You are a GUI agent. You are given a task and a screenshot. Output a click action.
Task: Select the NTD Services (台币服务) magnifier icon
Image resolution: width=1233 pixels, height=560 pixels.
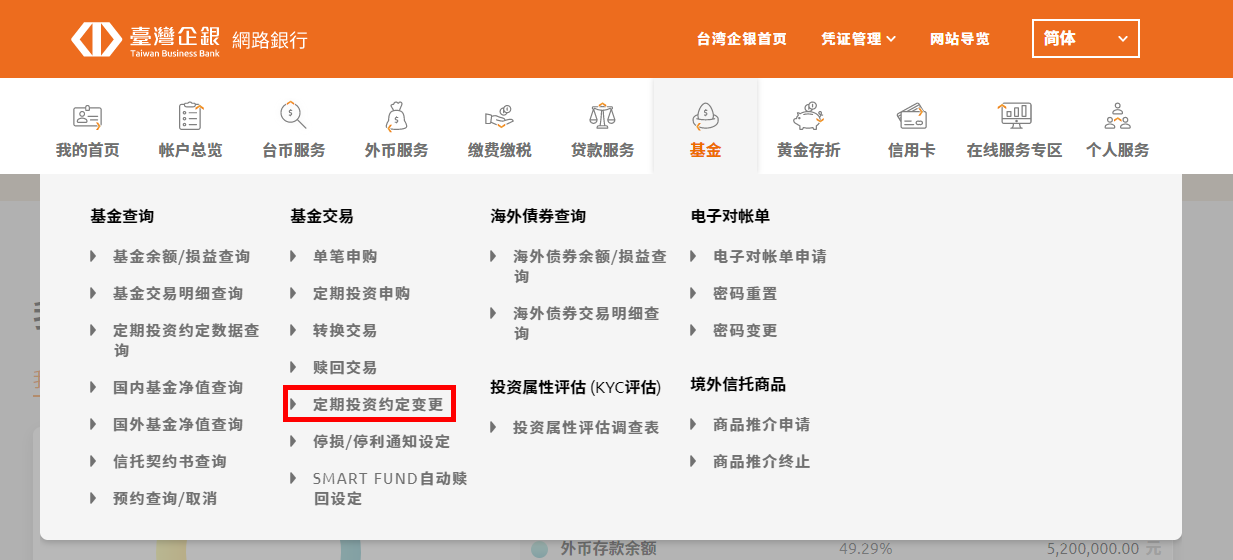pyautogui.click(x=293, y=117)
